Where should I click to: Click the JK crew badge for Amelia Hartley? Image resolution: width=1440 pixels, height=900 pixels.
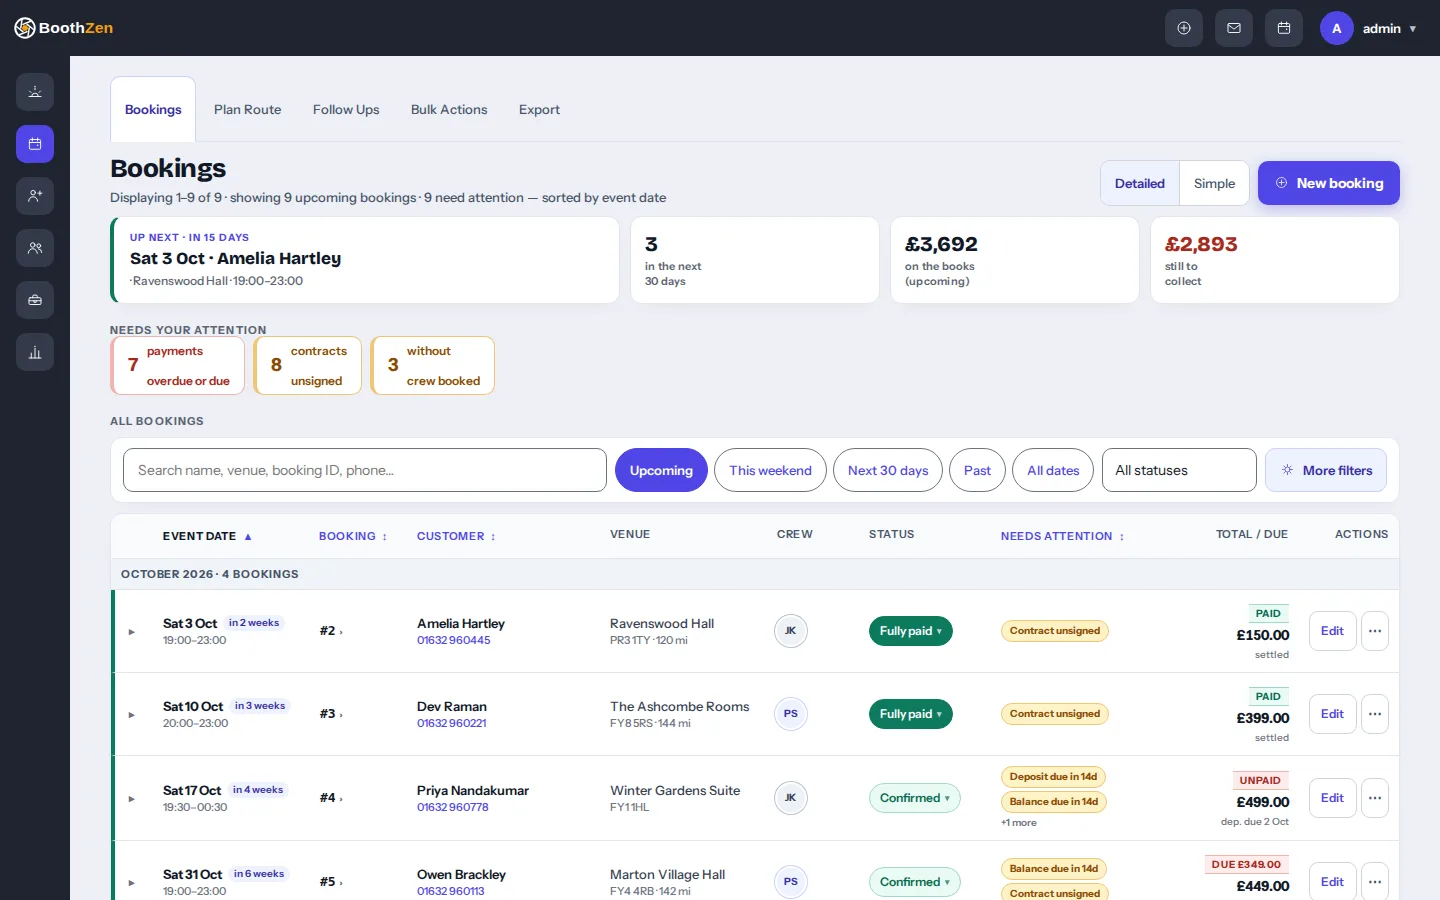(791, 631)
